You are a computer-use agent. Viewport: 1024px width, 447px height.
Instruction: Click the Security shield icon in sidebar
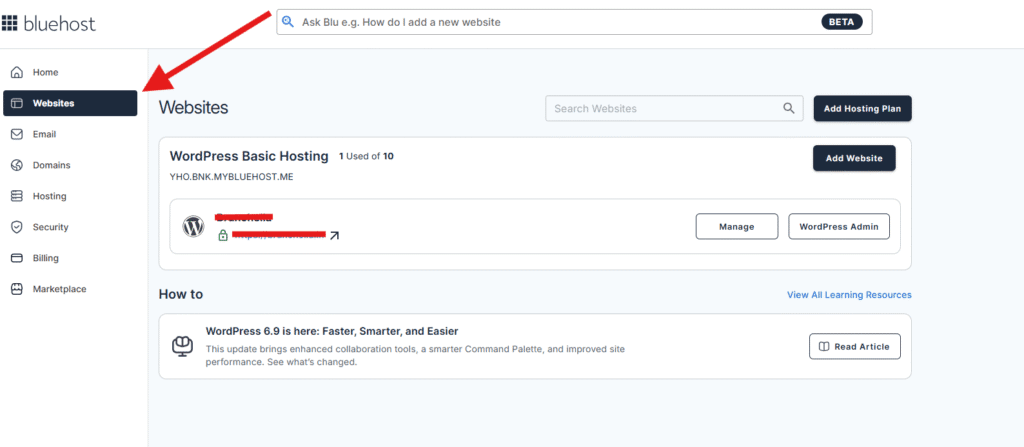click(x=17, y=227)
